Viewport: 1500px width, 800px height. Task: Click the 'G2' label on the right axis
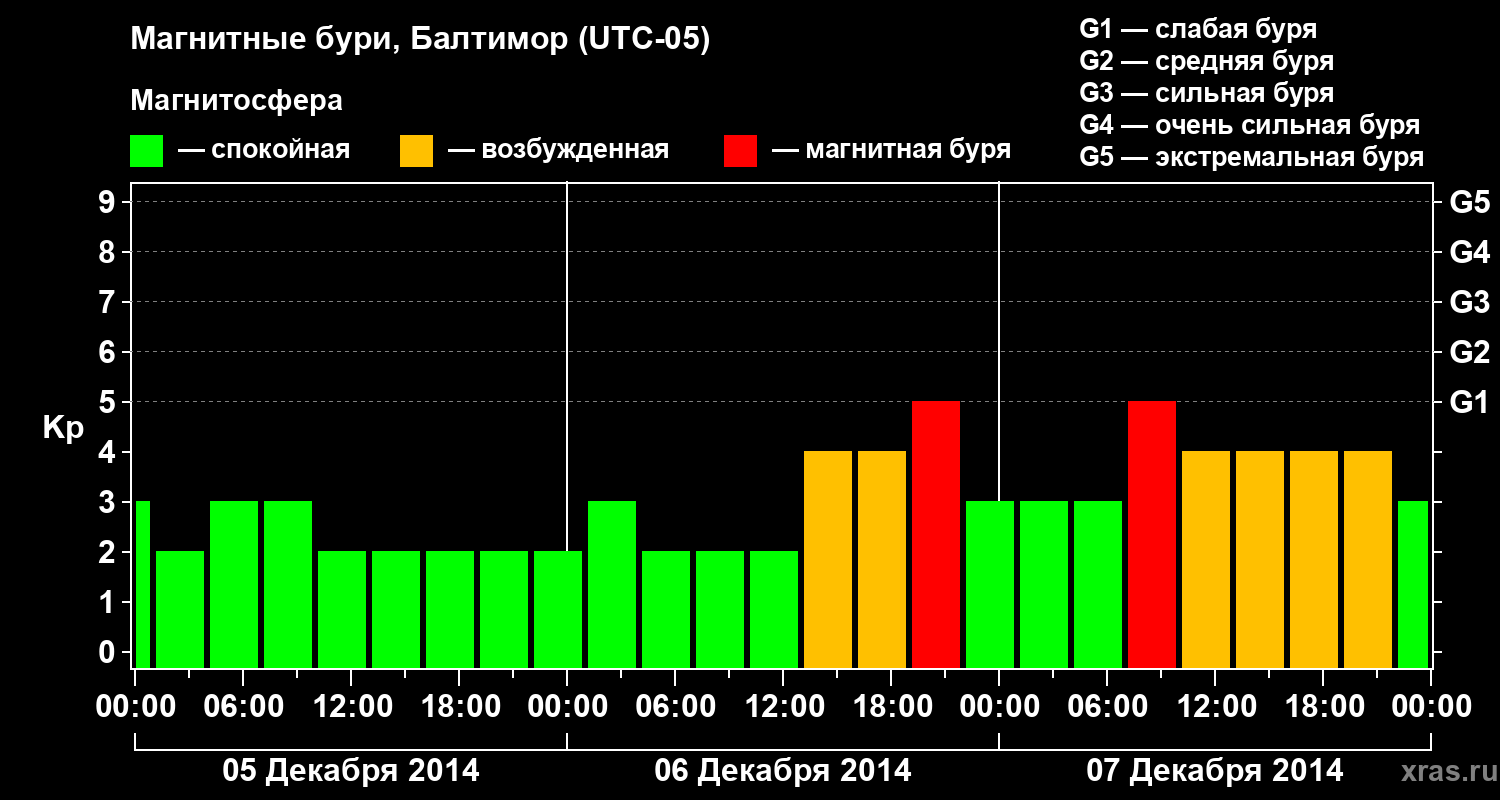click(x=1470, y=352)
